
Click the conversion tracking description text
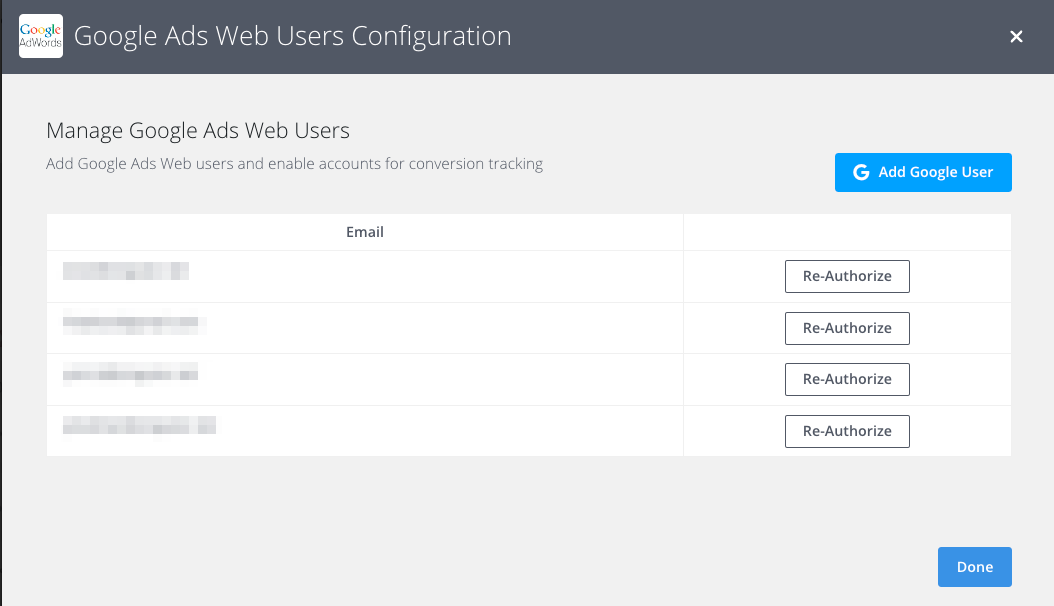(x=294, y=164)
